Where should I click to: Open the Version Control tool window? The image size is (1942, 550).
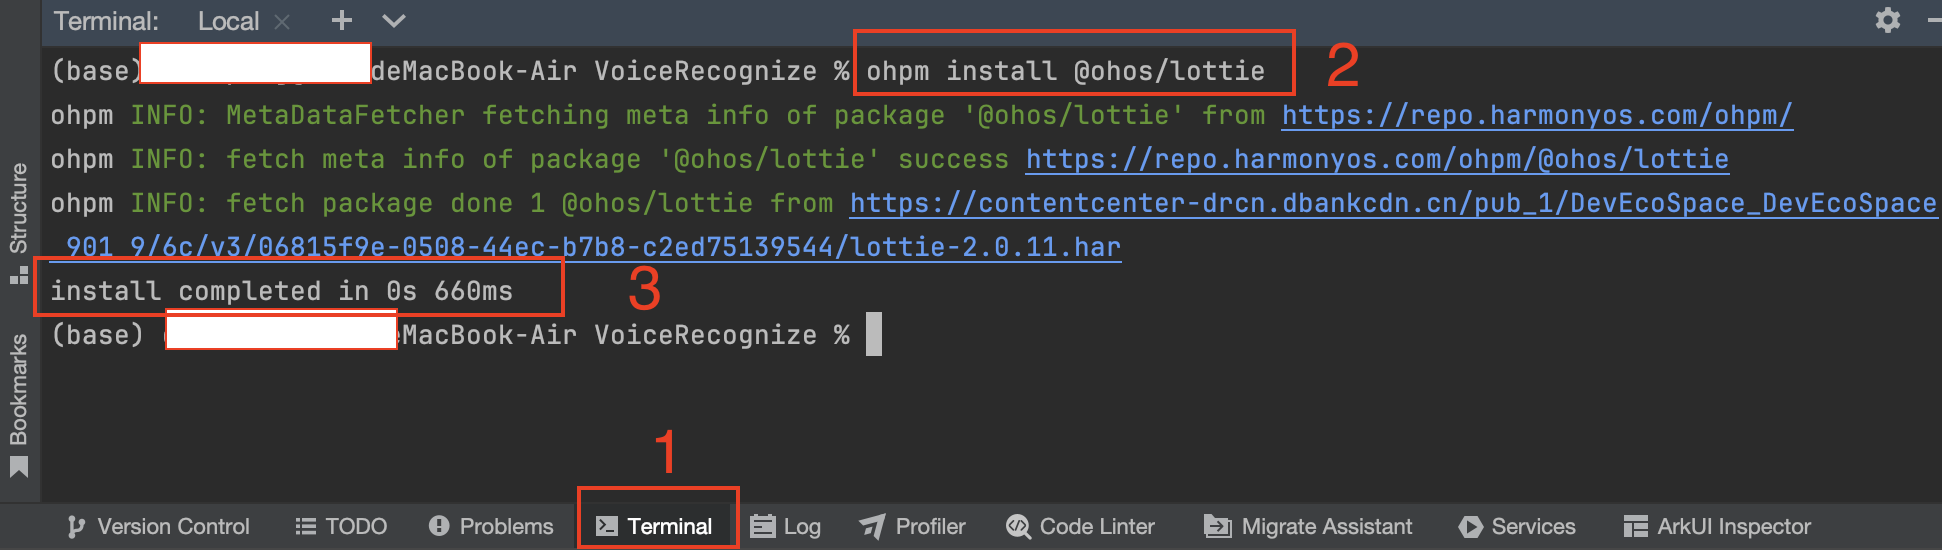[158, 526]
